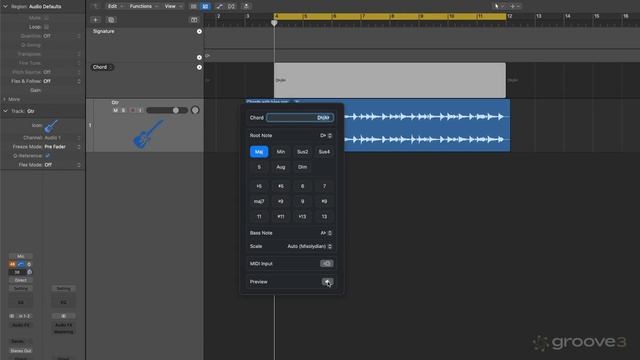Click the Signature track add button
This screenshot has width=640, height=360.
click(x=199, y=31)
